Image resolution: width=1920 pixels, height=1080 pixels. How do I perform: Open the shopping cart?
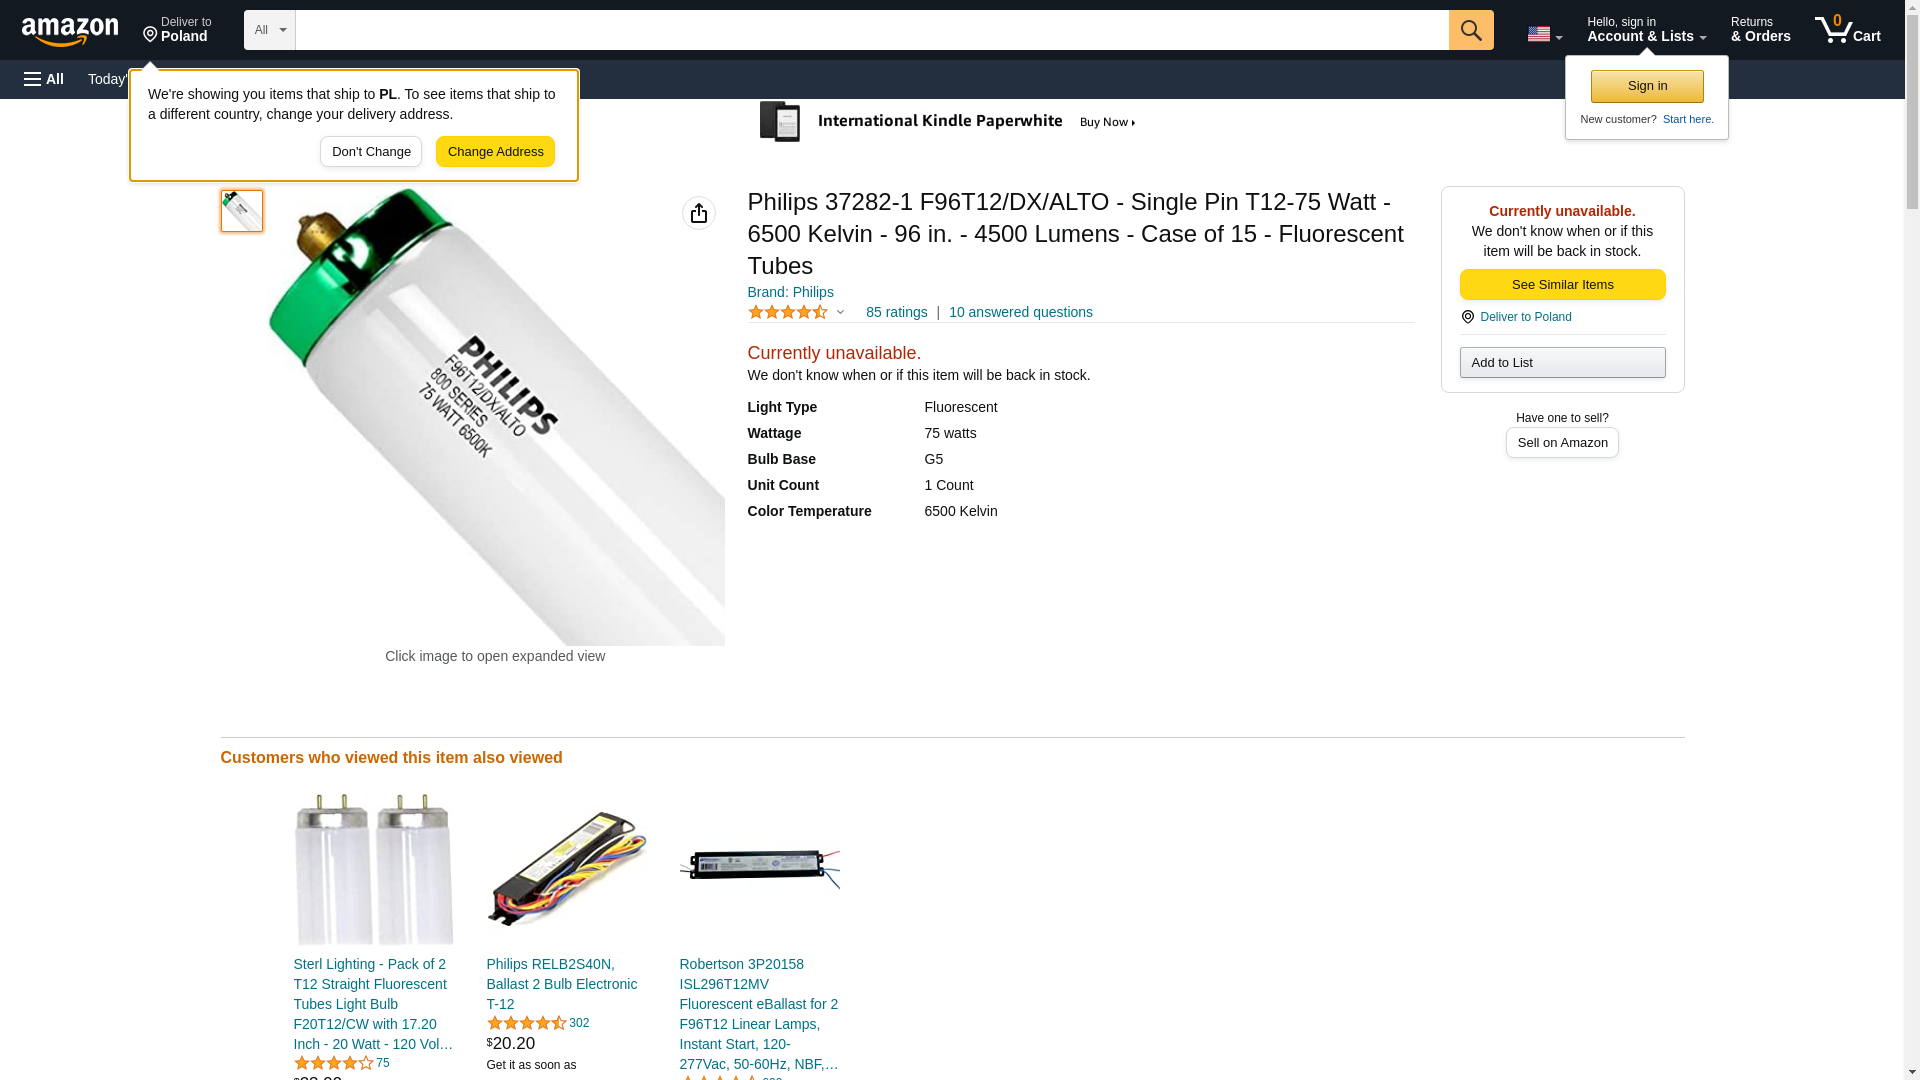[x=1847, y=30]
